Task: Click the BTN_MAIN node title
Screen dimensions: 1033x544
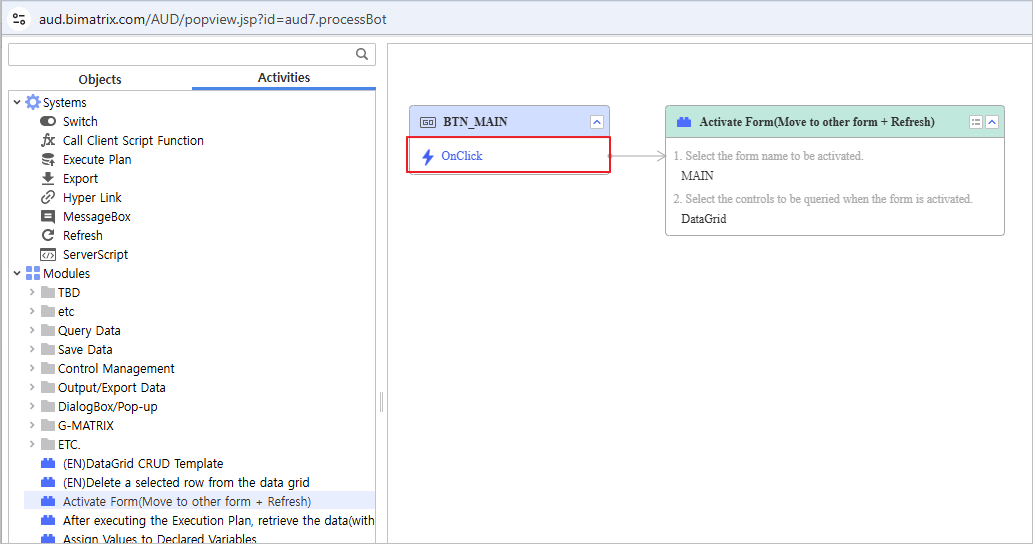Action: 475,122
